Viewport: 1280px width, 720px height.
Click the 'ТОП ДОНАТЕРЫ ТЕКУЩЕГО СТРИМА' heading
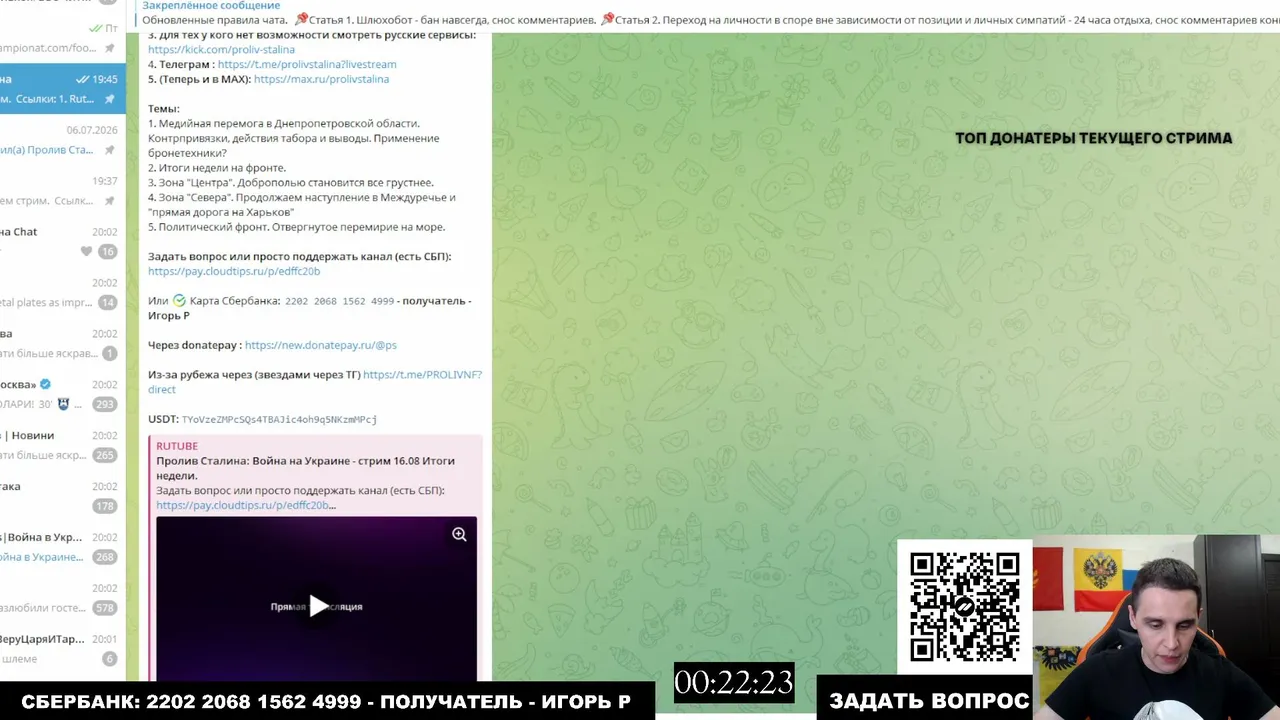[x=1094, y=138]
